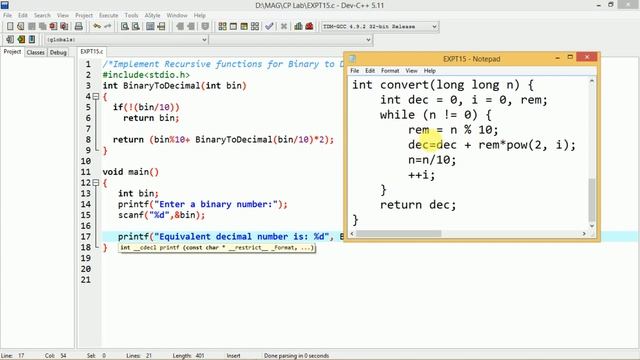Image resolution: width=640 pixels, height=360 pixels.
Task: Click the Print toolbar icon
Action: pos(79,27)
